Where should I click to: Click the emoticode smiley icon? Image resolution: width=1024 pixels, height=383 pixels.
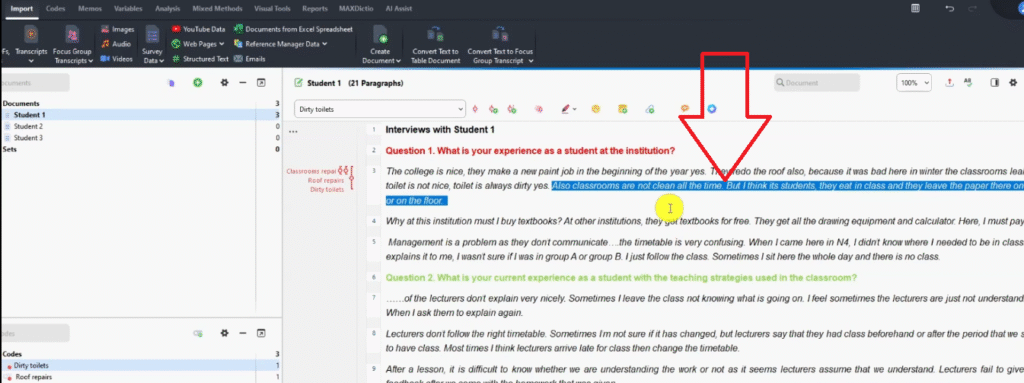(596, 109)
